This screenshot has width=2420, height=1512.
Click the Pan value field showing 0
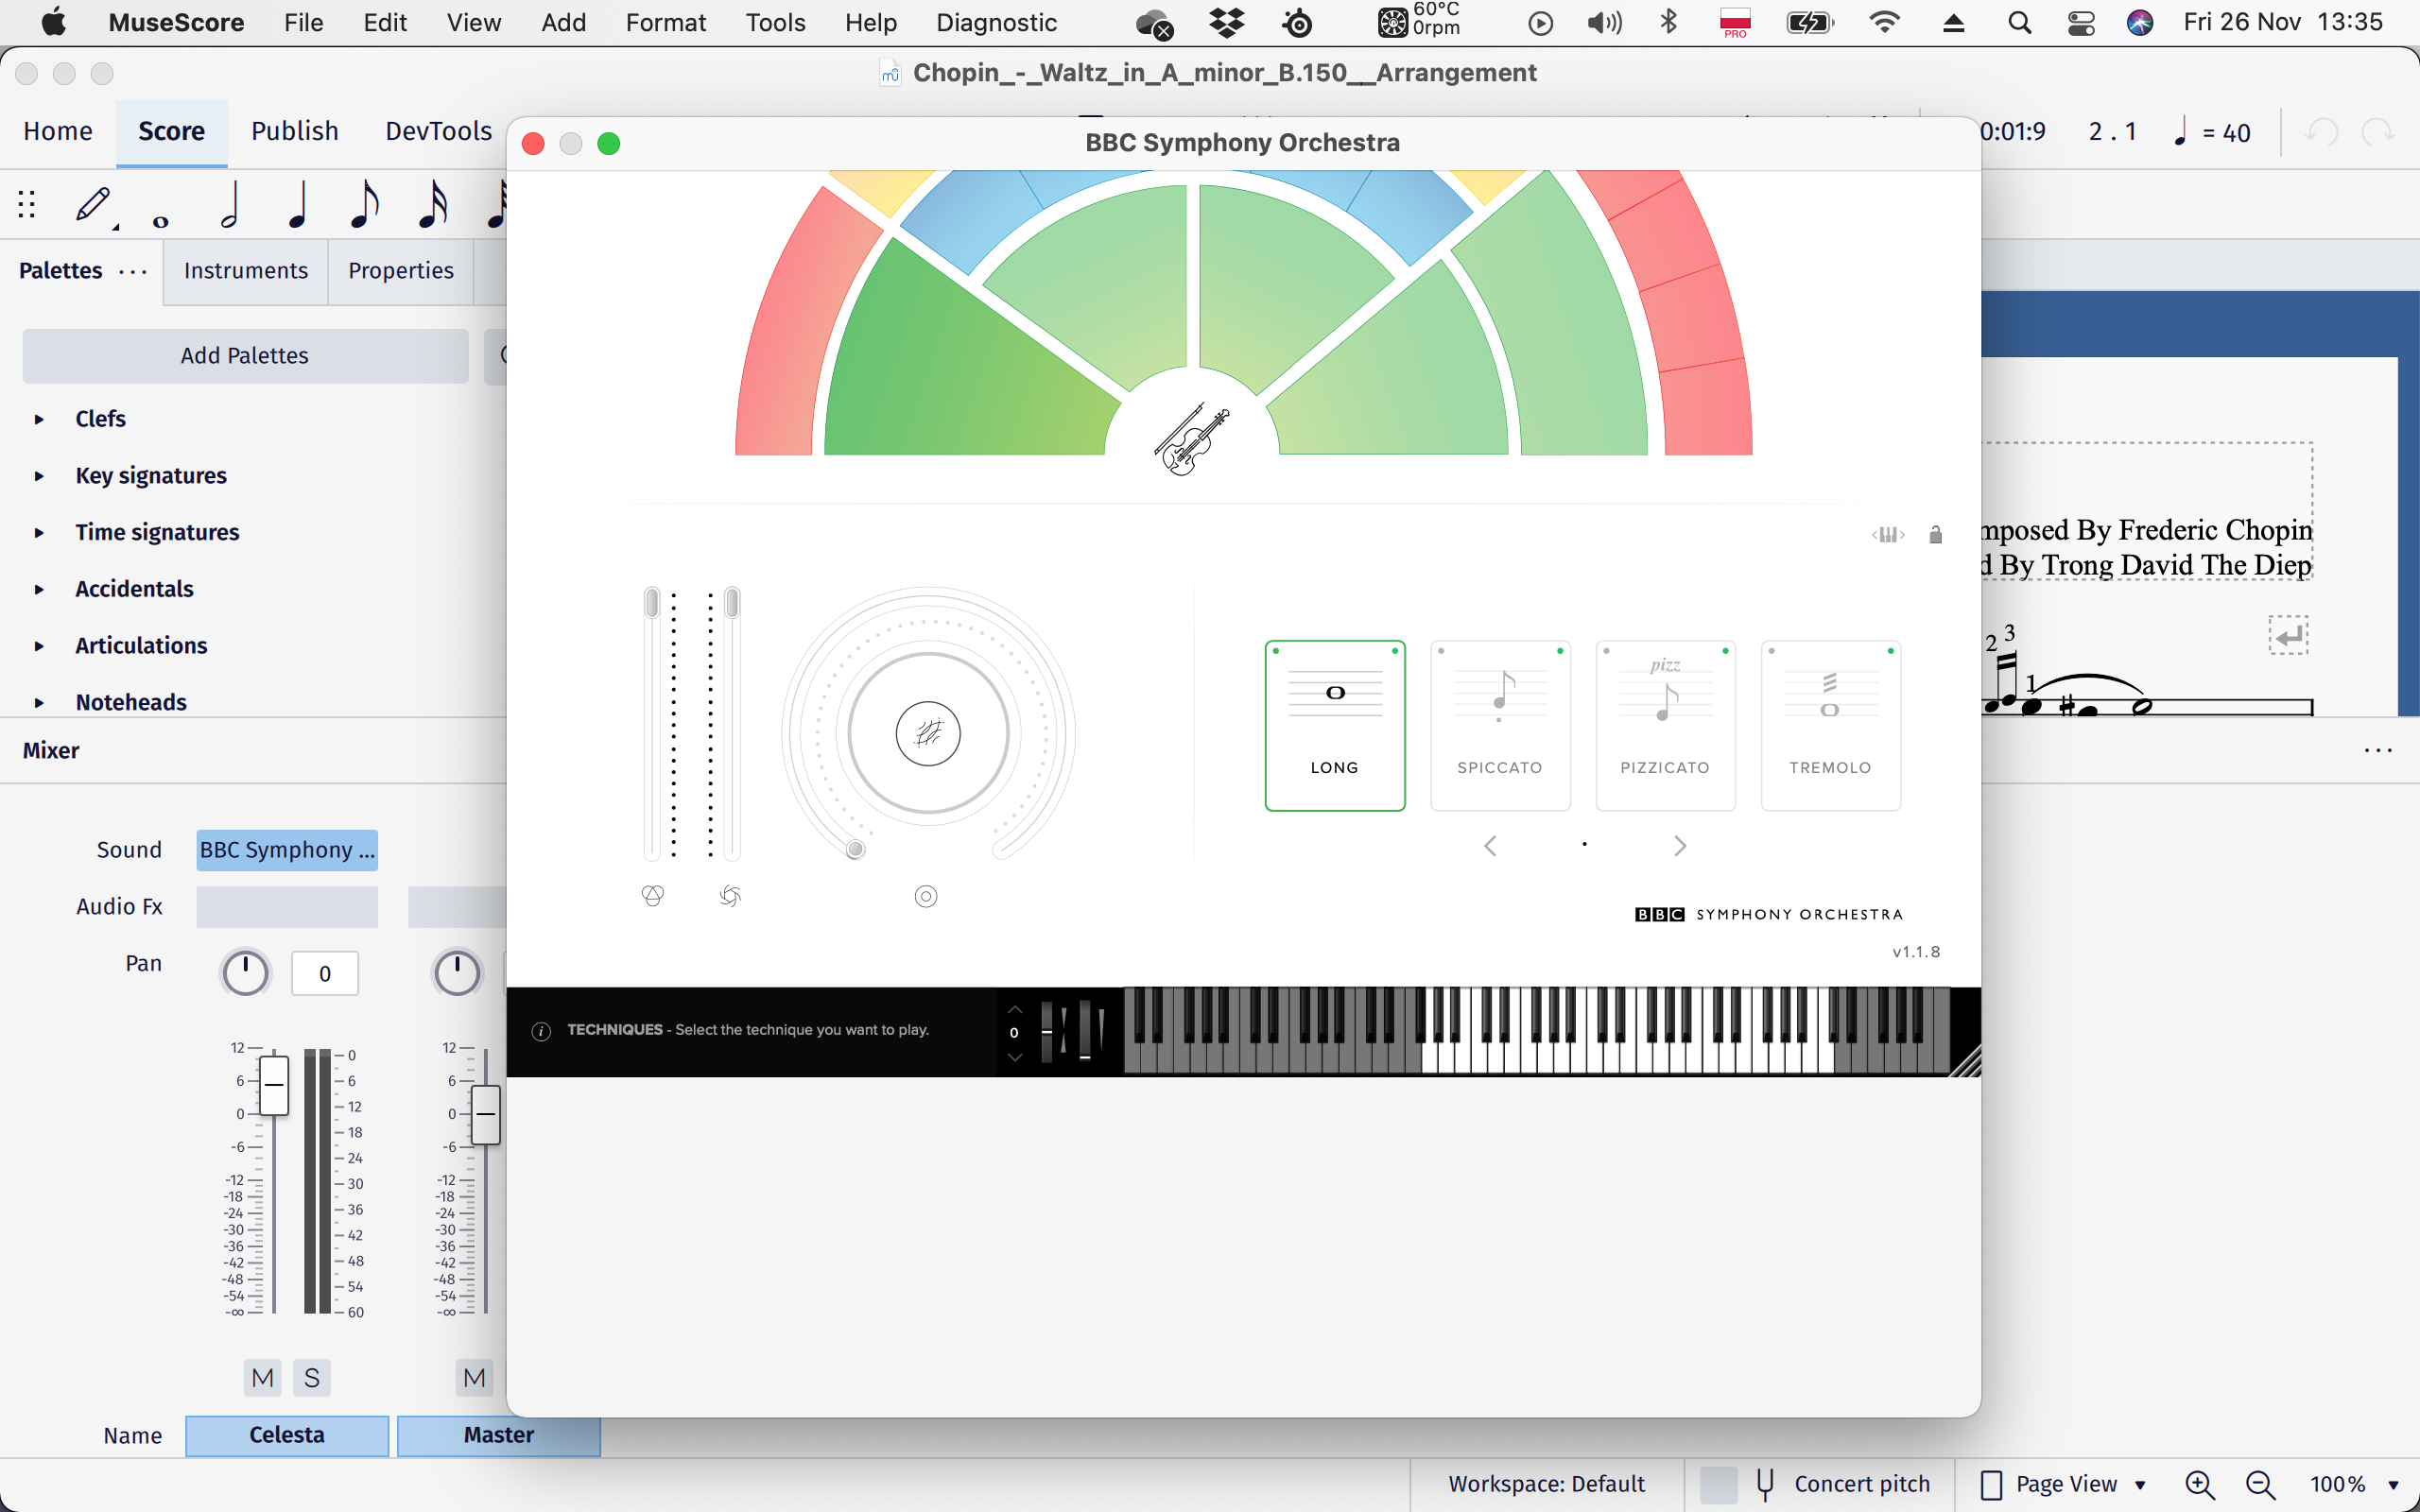(x=323, y=972)
